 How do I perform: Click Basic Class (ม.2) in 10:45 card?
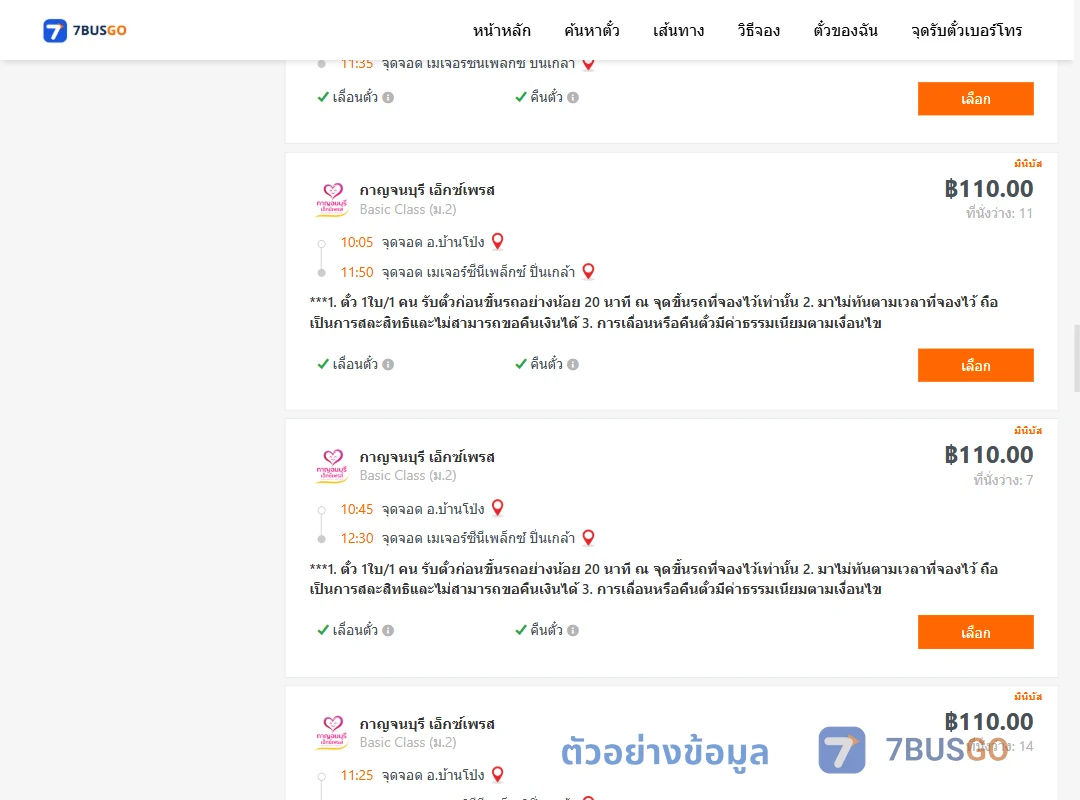pos(408,475)
